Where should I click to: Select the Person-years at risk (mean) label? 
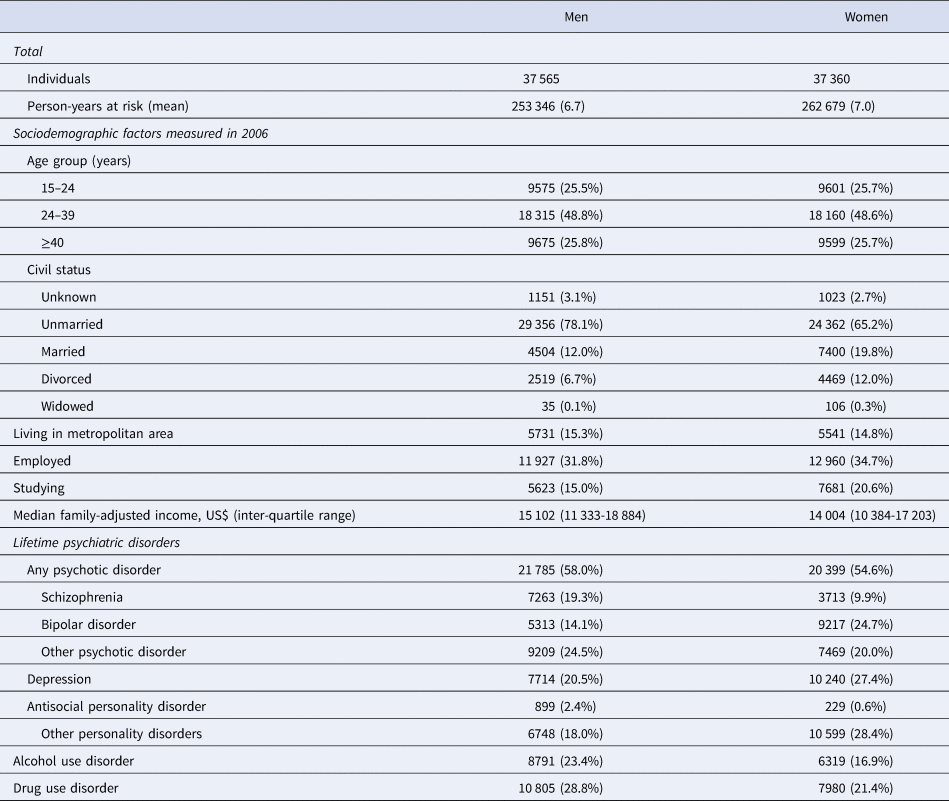pyautogui.click(x=108, y=105)
